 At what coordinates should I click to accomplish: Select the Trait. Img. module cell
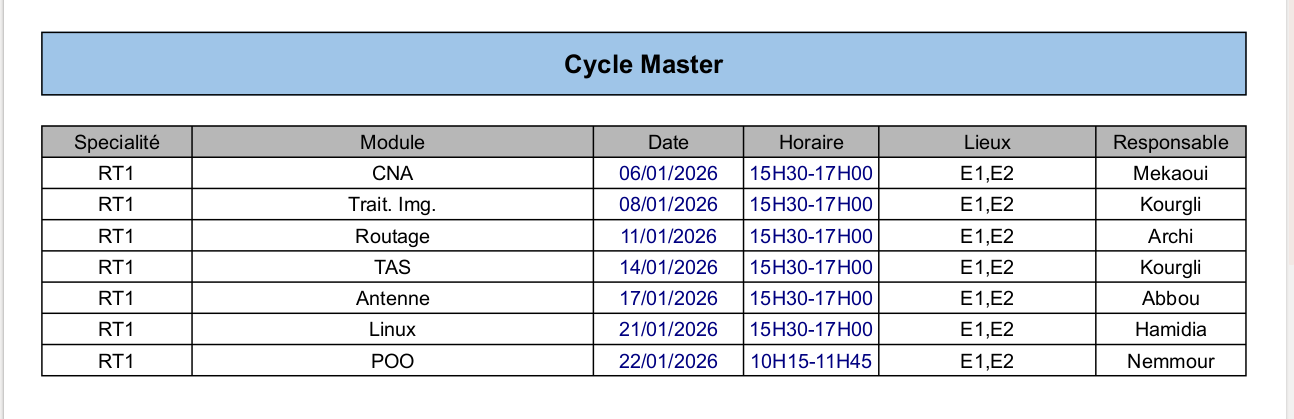point(392,205)
